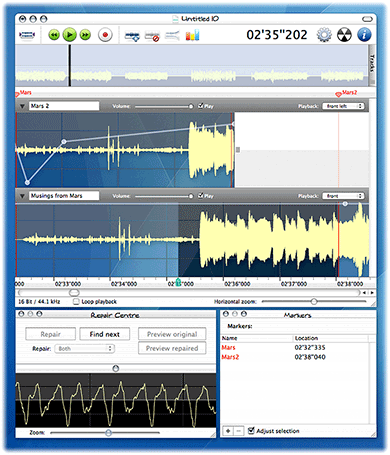Select the Mars marker row in the list
390x455 pixels.
point(295,347)
